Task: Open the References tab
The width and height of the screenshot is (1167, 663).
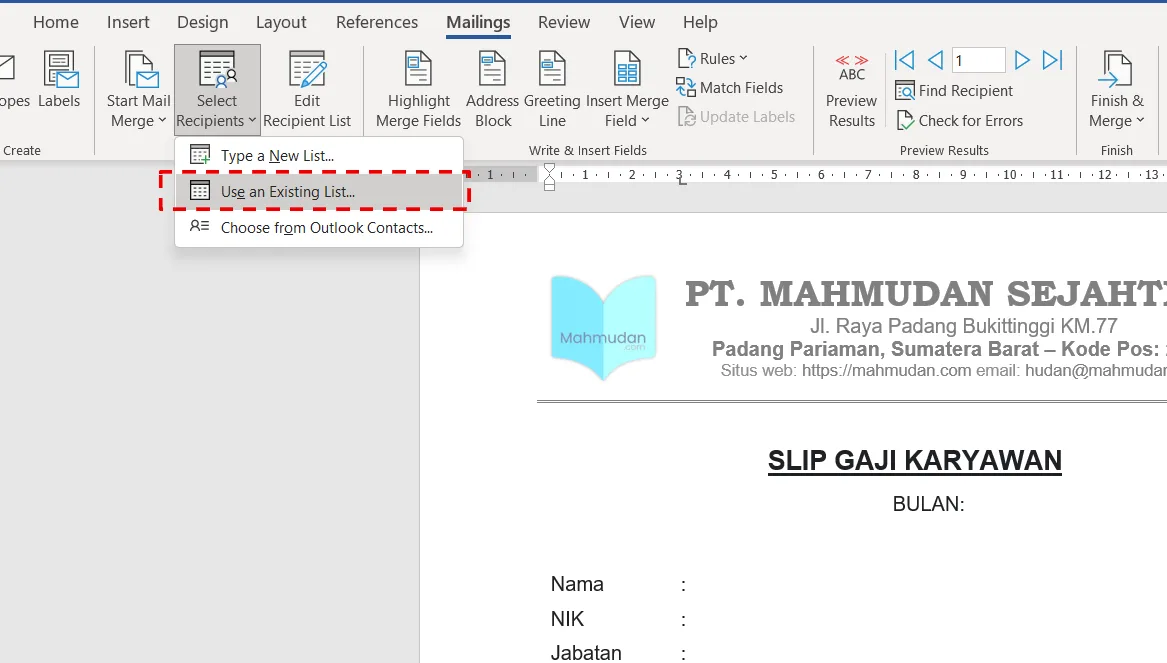Action: point(377,22)
